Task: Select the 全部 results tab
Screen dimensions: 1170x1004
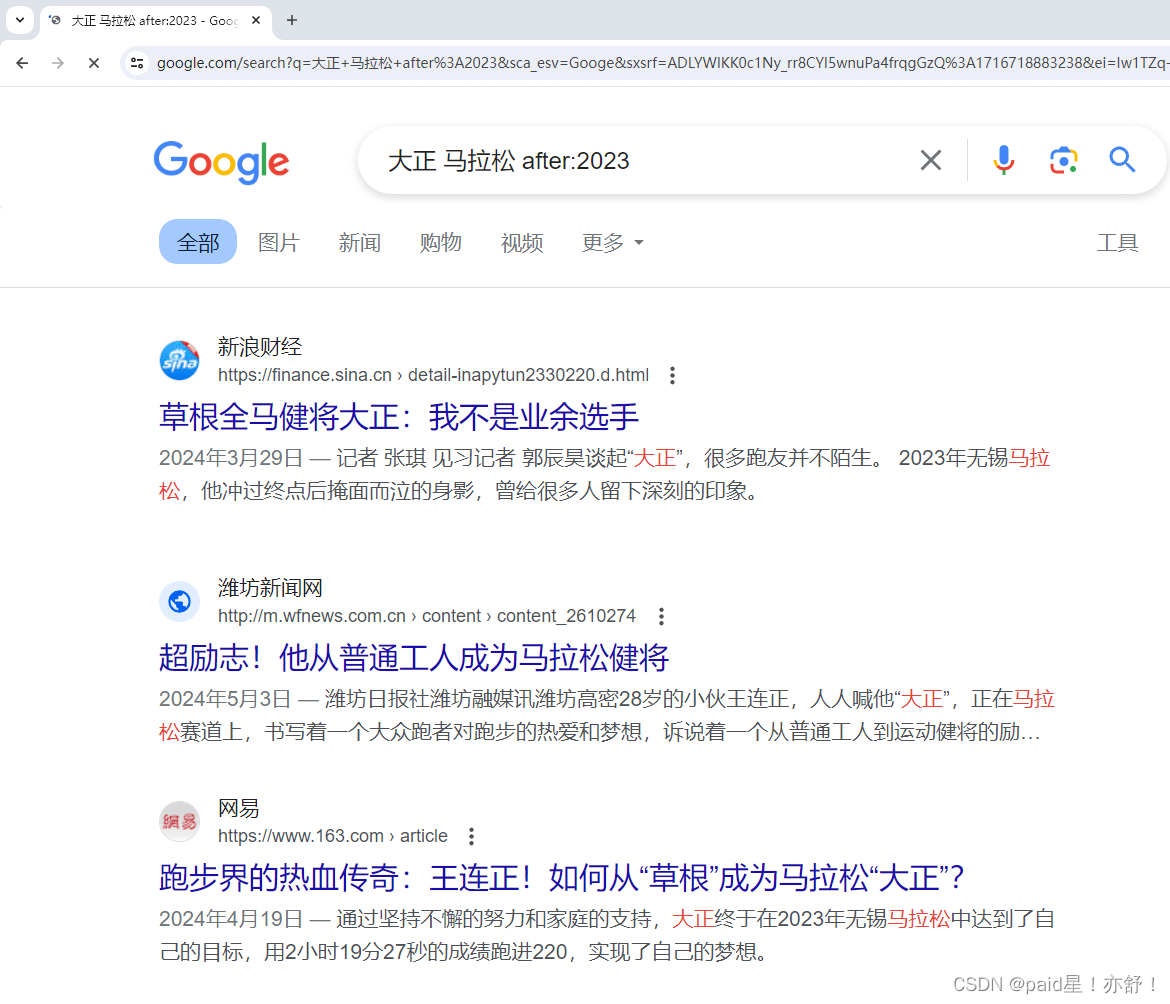Action: pyautogui.click(x=198, y=242)
